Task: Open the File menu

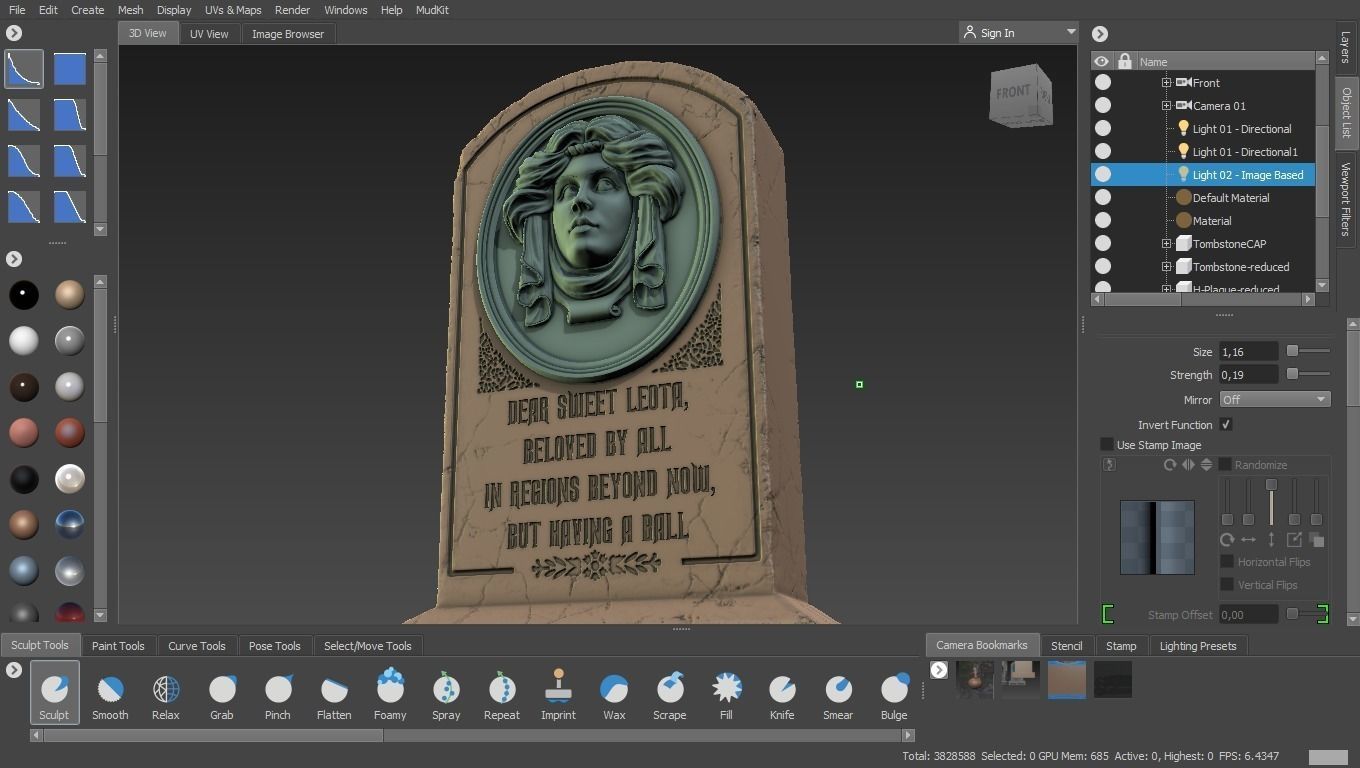Action: click(17, 10)
